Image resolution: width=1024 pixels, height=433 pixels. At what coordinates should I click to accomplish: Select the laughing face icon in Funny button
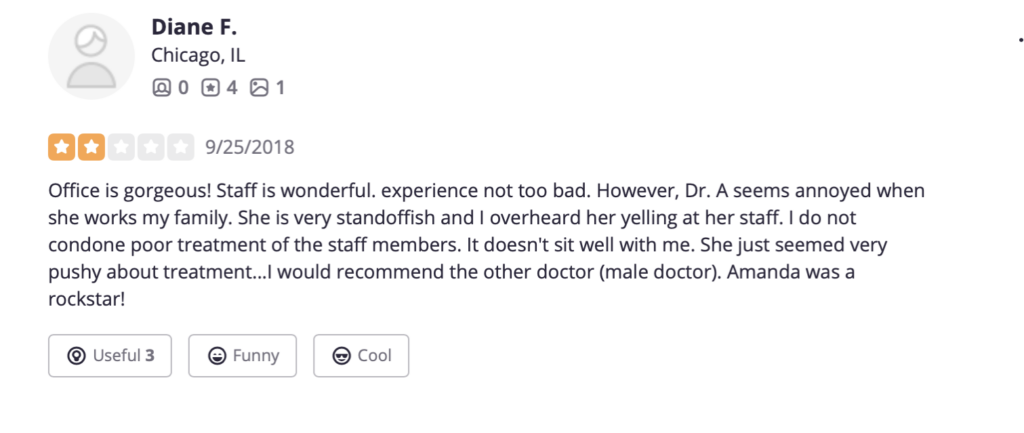(217, 356)
